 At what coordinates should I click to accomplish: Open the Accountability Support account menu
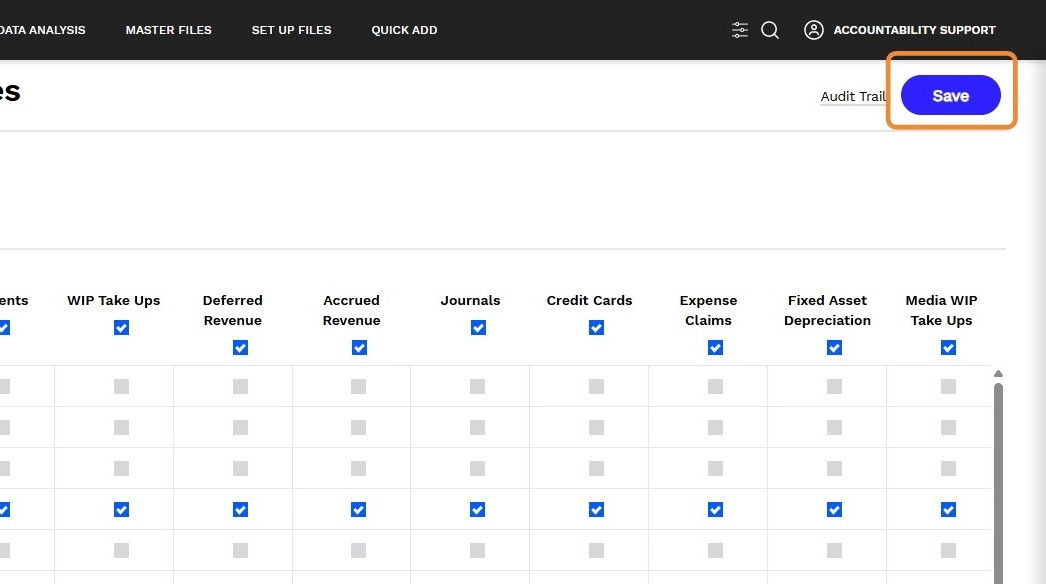[914, 30]
